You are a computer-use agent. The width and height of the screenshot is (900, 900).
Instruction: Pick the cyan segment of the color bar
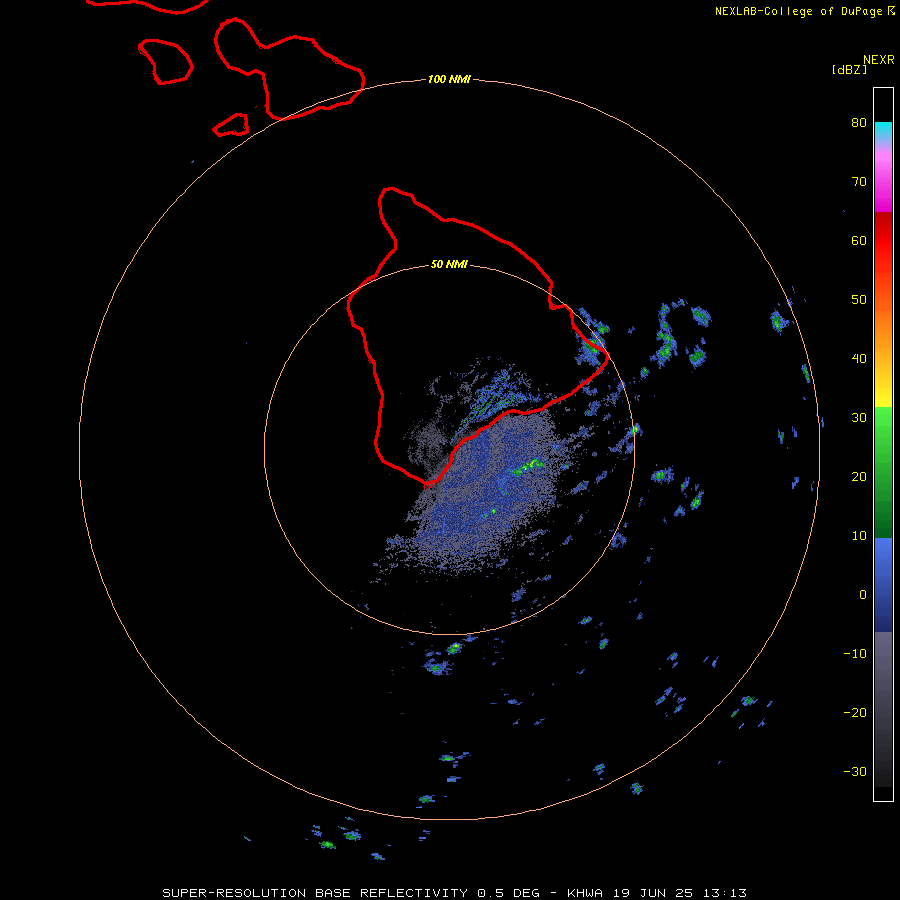883,129
